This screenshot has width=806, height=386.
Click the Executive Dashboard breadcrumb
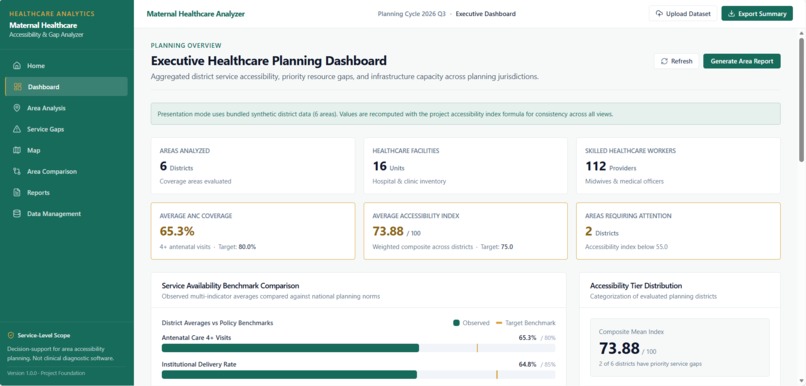click(x=485, y=14)
